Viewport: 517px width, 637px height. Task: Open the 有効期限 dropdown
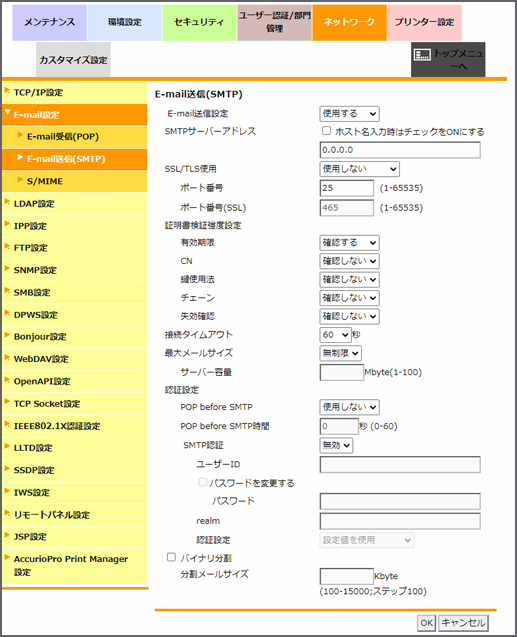coord(349,243)
